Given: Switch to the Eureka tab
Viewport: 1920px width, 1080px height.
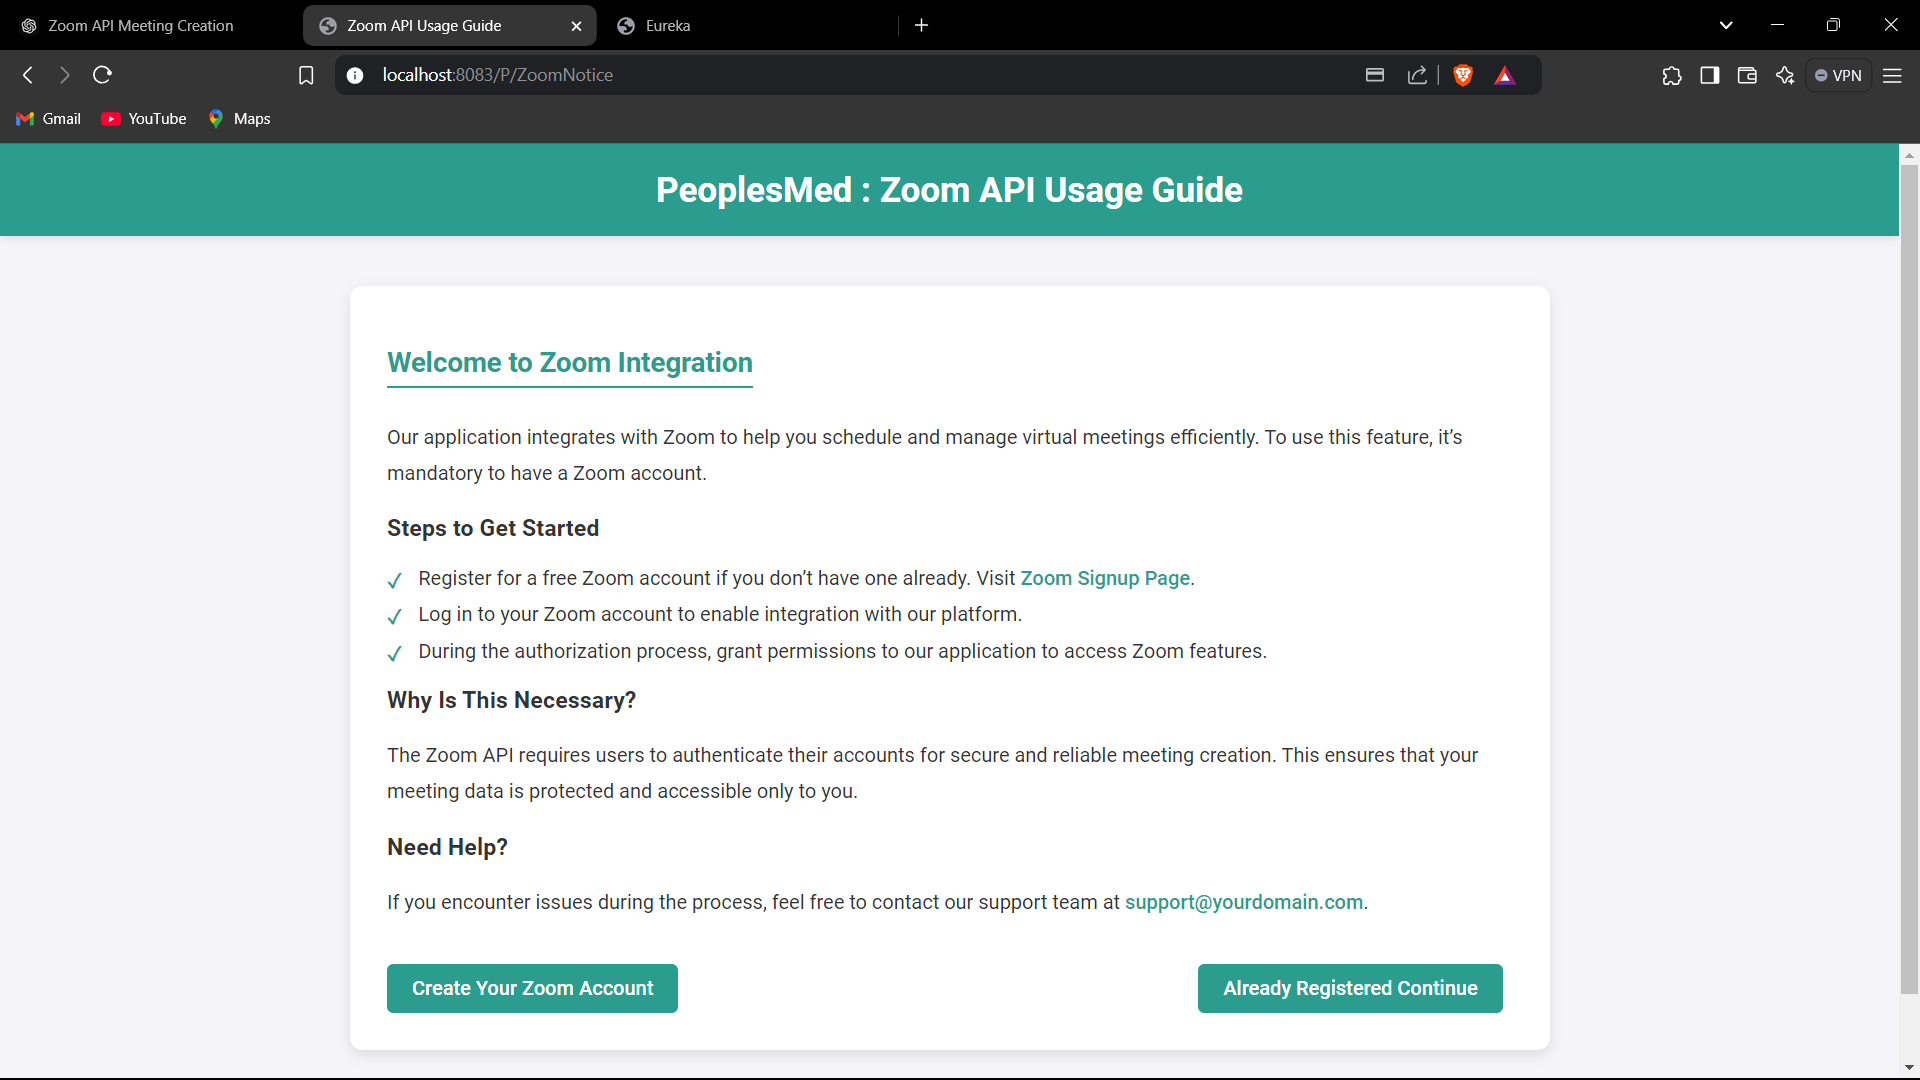Looking at the screenshot, I should pos(667,26).
